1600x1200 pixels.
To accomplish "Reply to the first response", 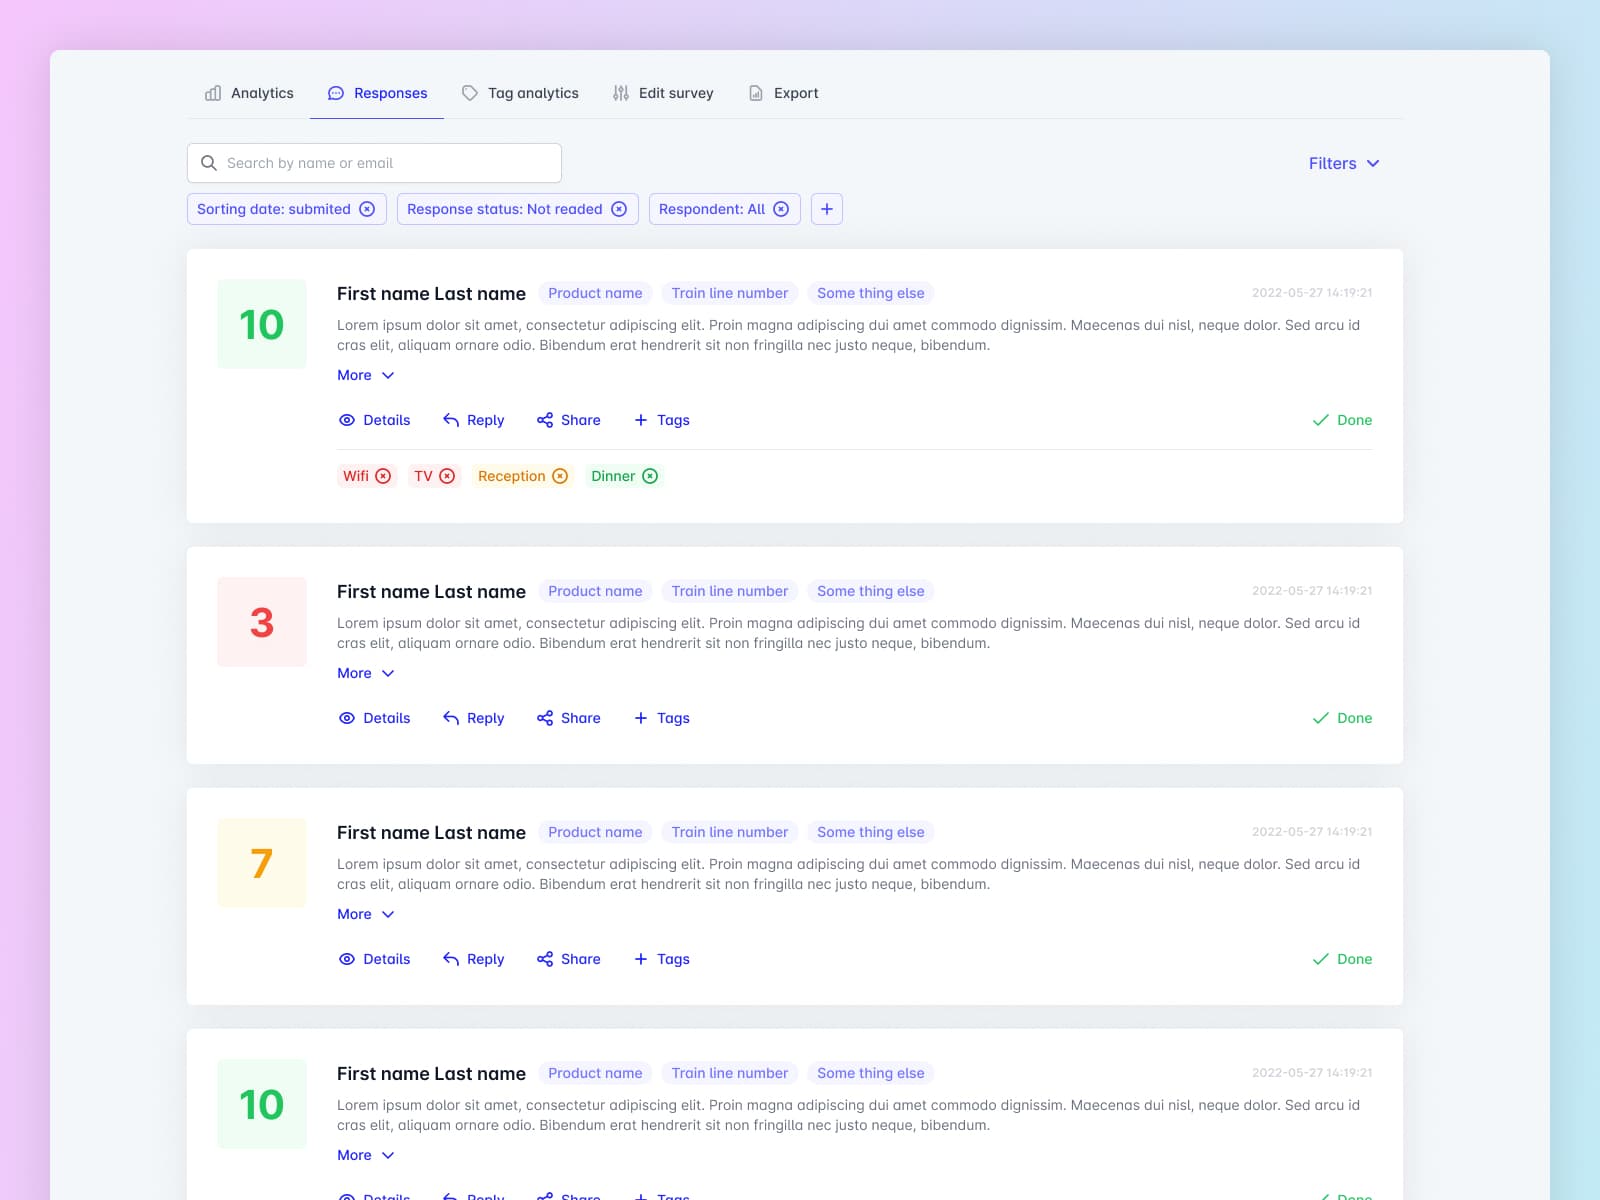I will (474, 420).
